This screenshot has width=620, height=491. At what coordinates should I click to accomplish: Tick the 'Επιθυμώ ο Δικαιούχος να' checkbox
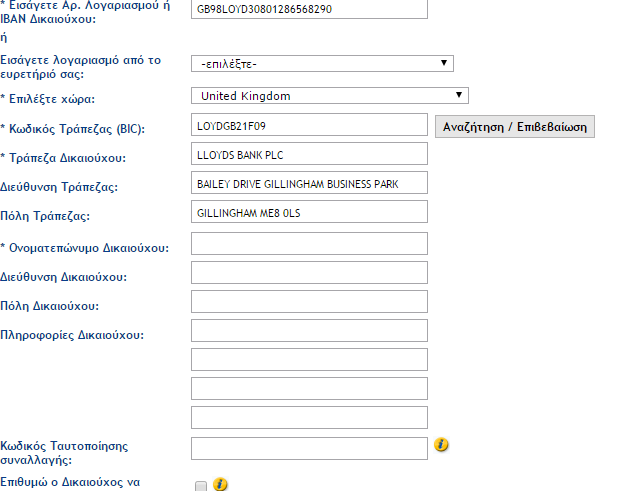201,486
